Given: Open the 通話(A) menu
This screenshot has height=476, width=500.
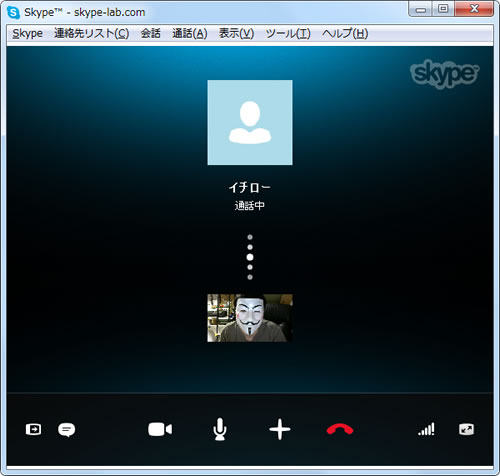Looking at the screenshot, I should pos(190,33).
